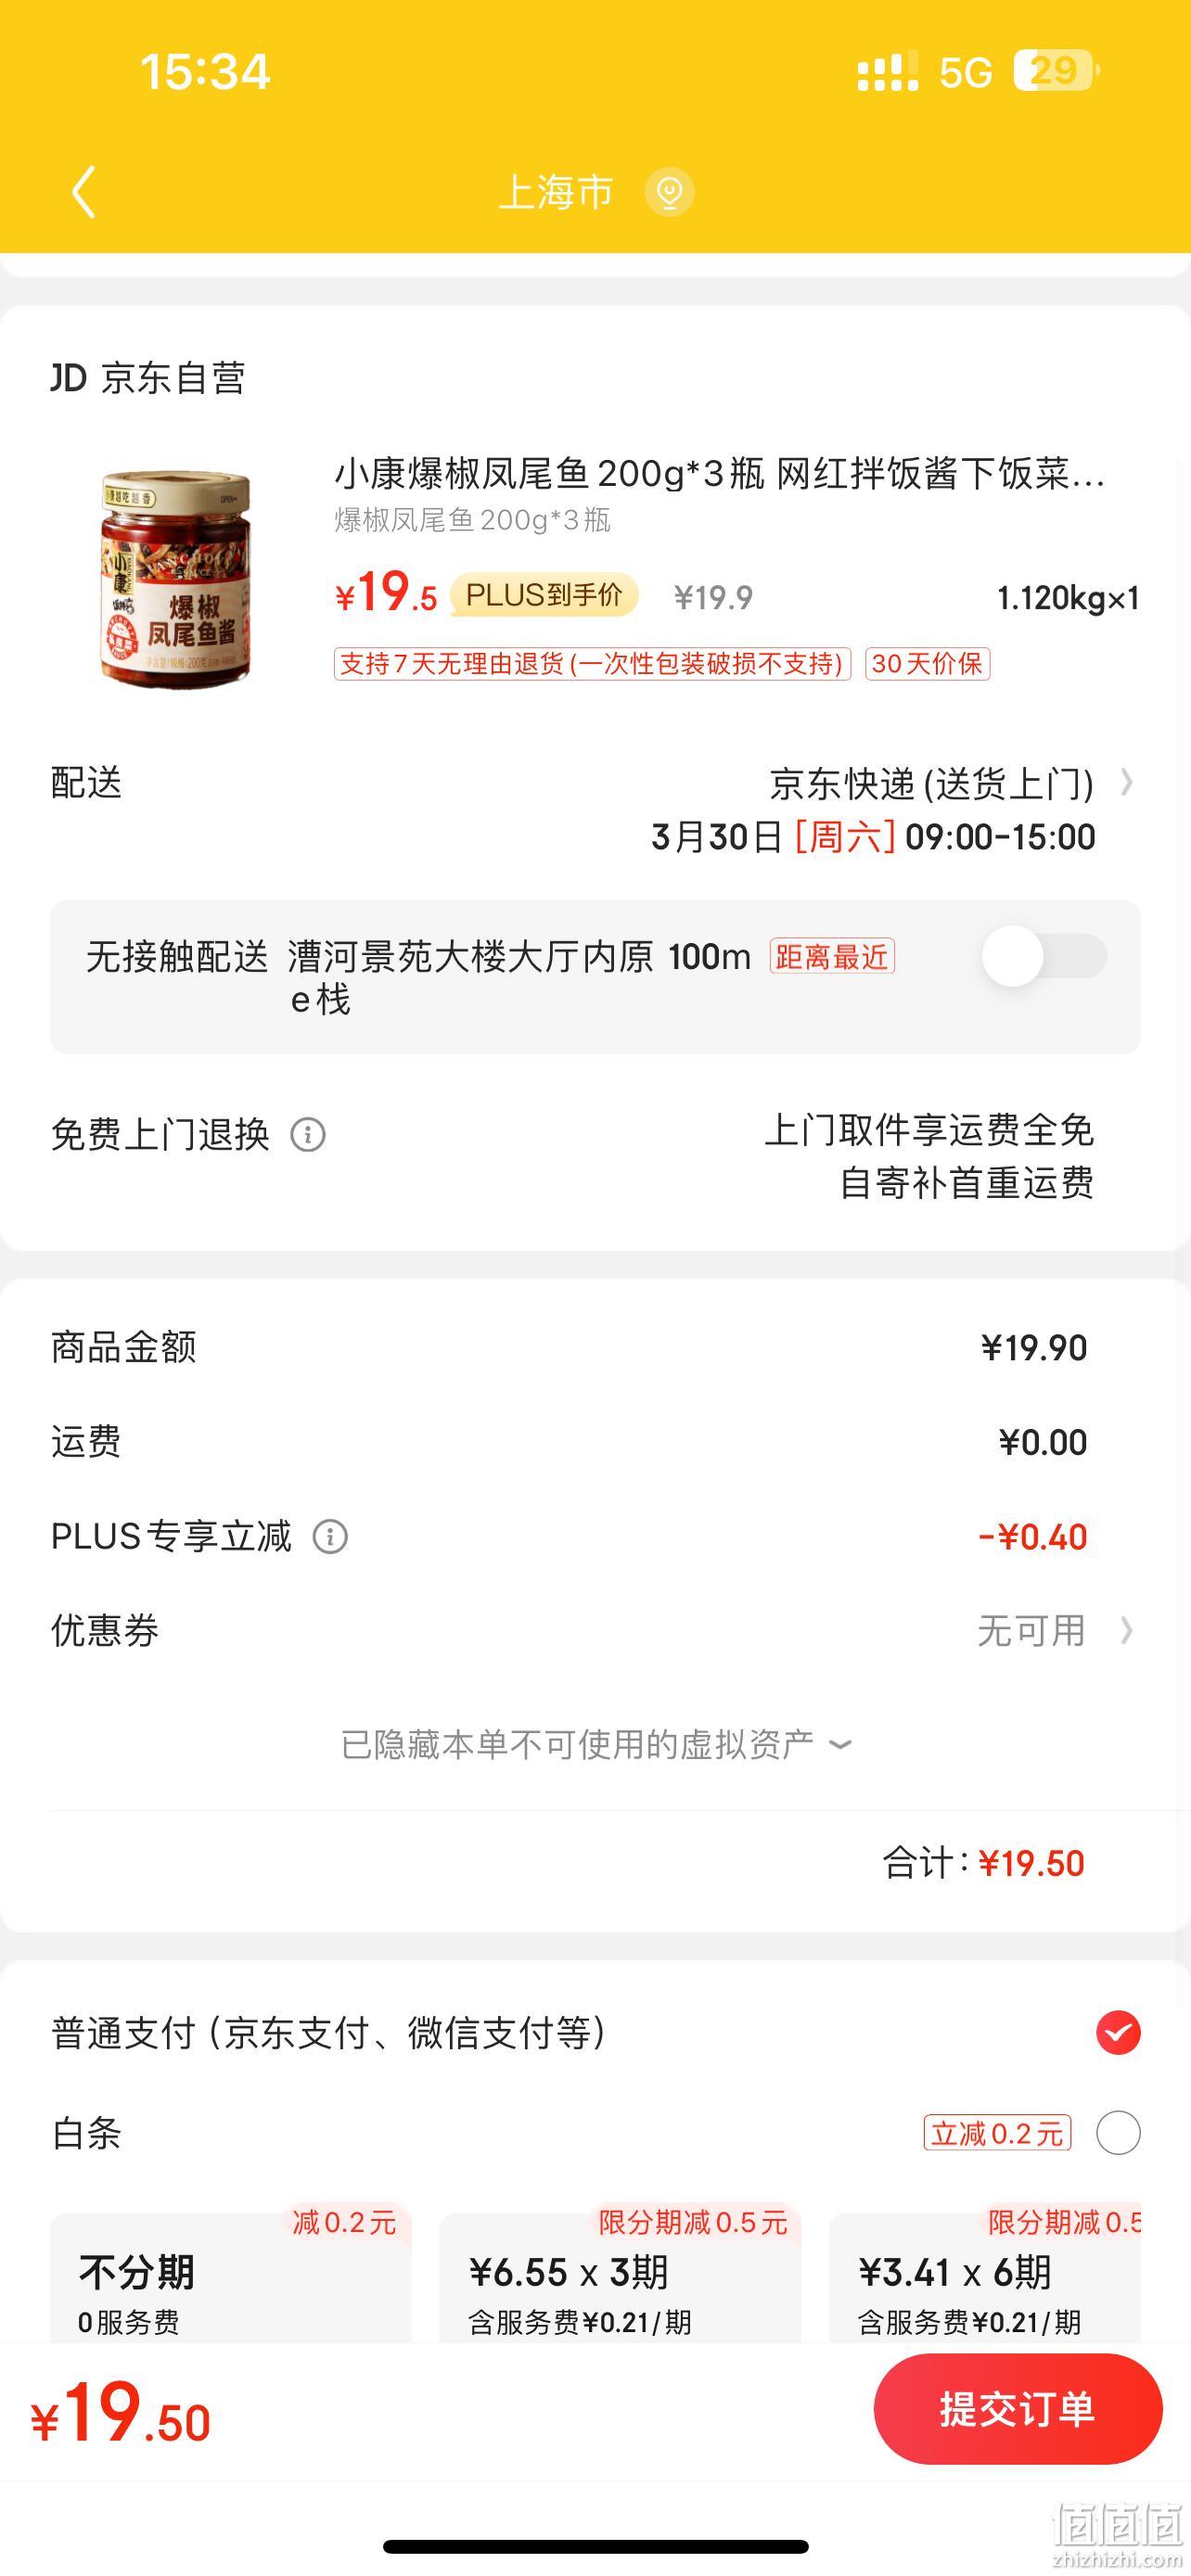Choose the 不分期 installment option
Viewport: 1191px width, 2576px height.
point(231,2277)
